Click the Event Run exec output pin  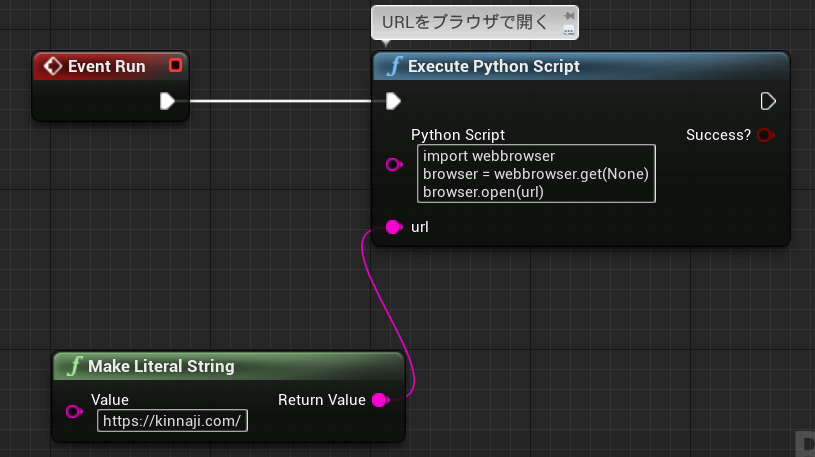click(167, 101)
